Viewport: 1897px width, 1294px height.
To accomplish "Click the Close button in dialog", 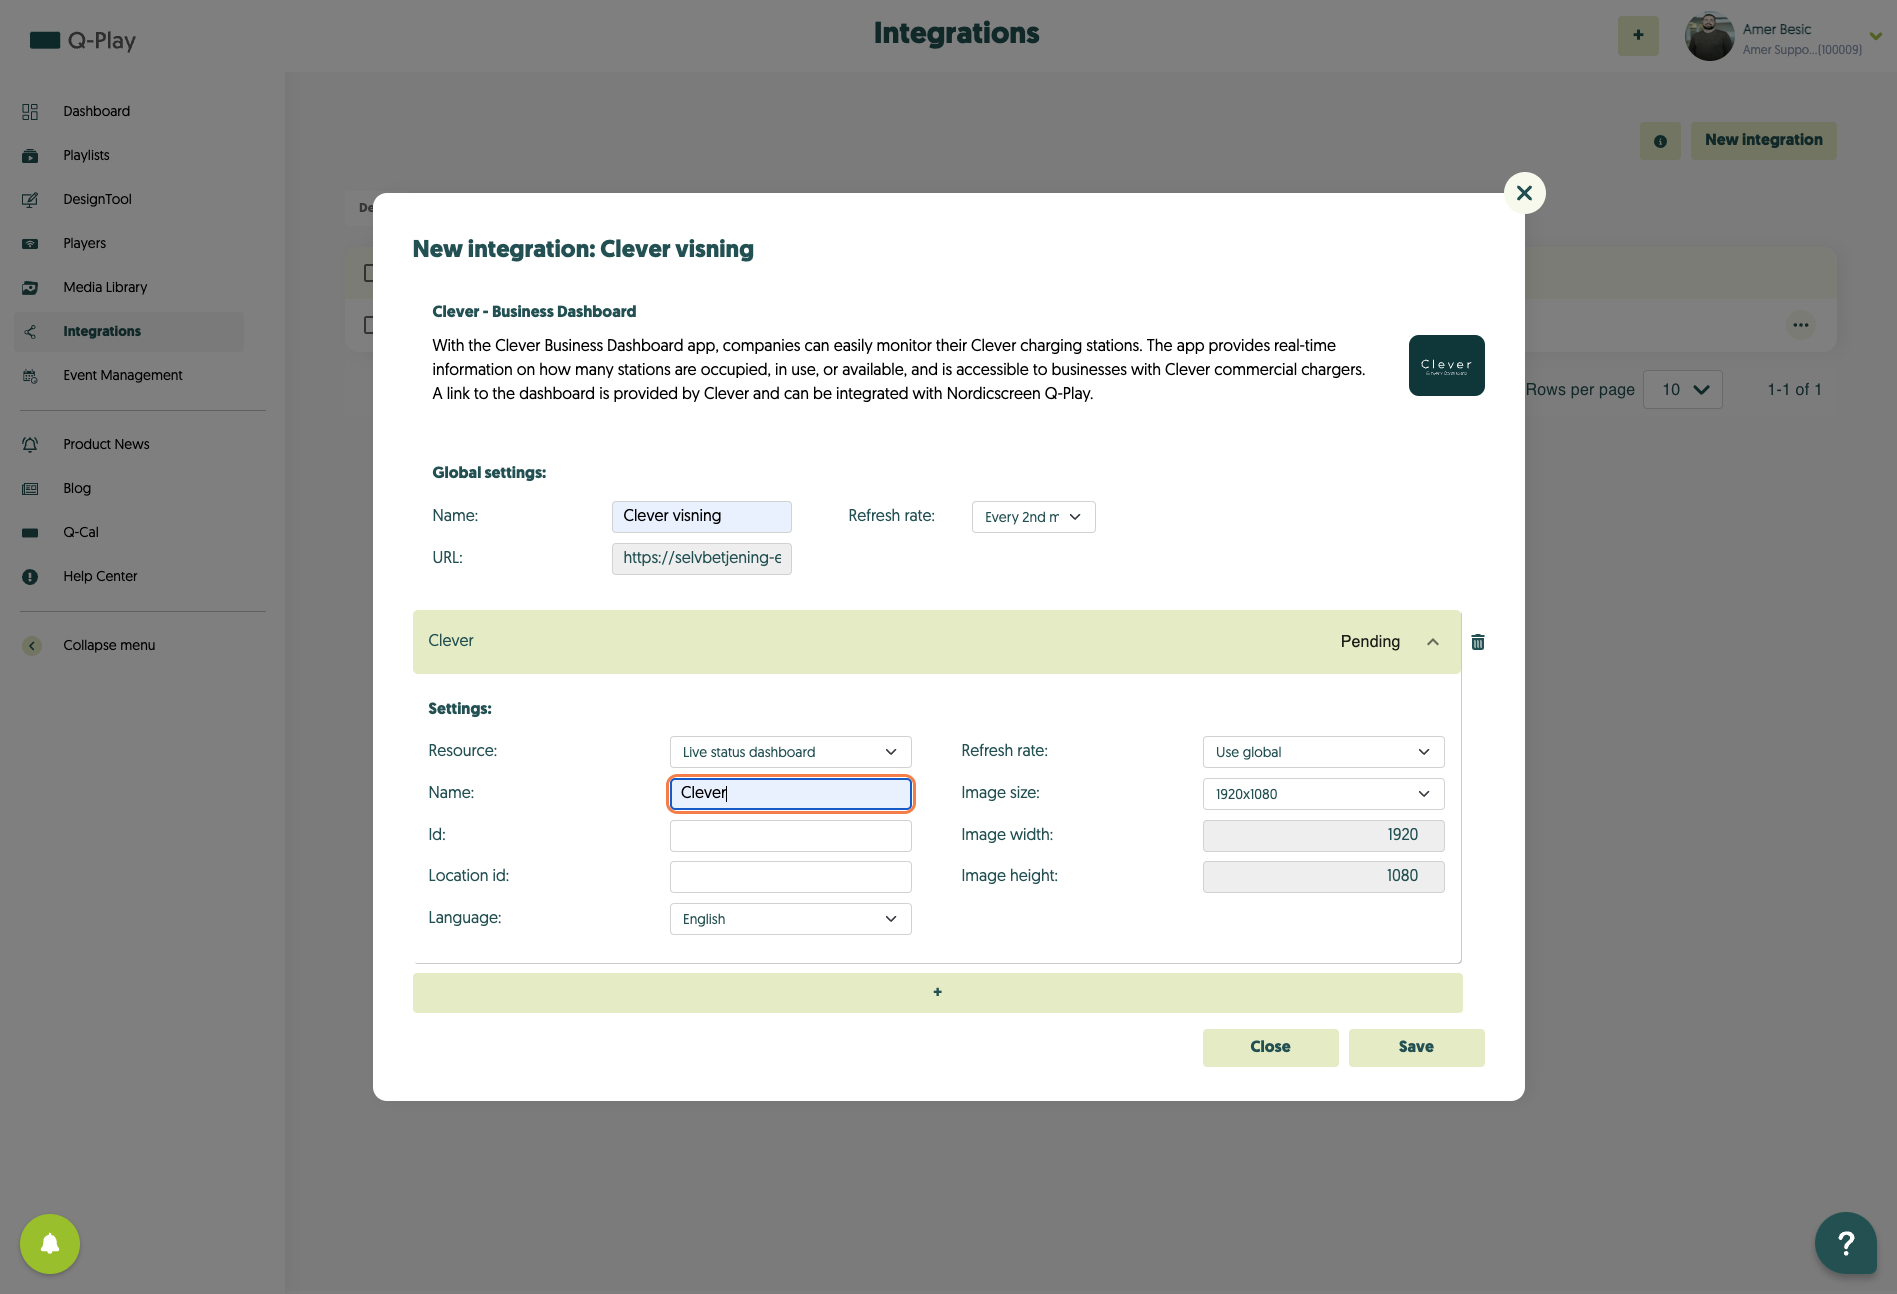I will click(1270, 1047).
